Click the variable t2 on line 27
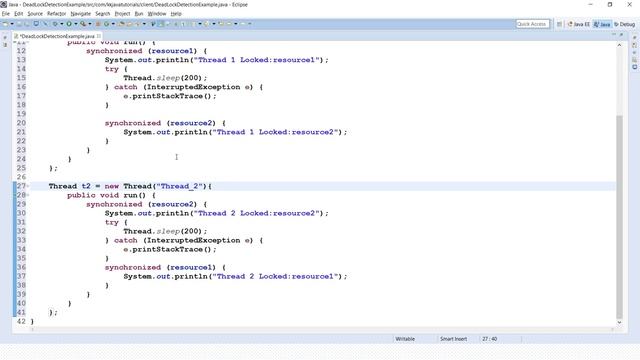 pos(86,186)
